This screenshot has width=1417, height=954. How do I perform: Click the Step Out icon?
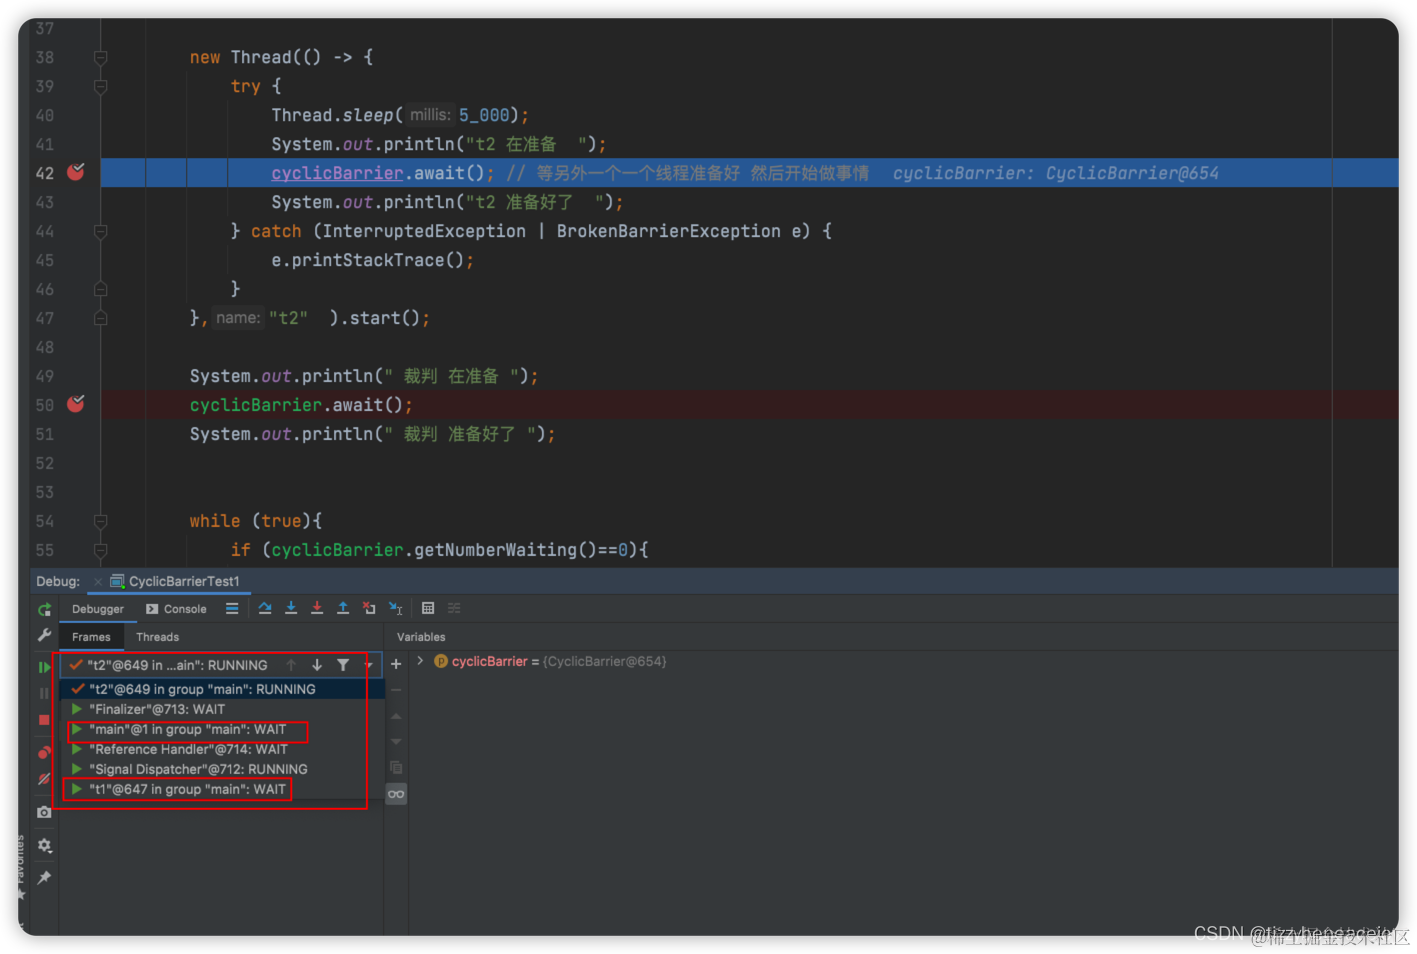[343, 608]
